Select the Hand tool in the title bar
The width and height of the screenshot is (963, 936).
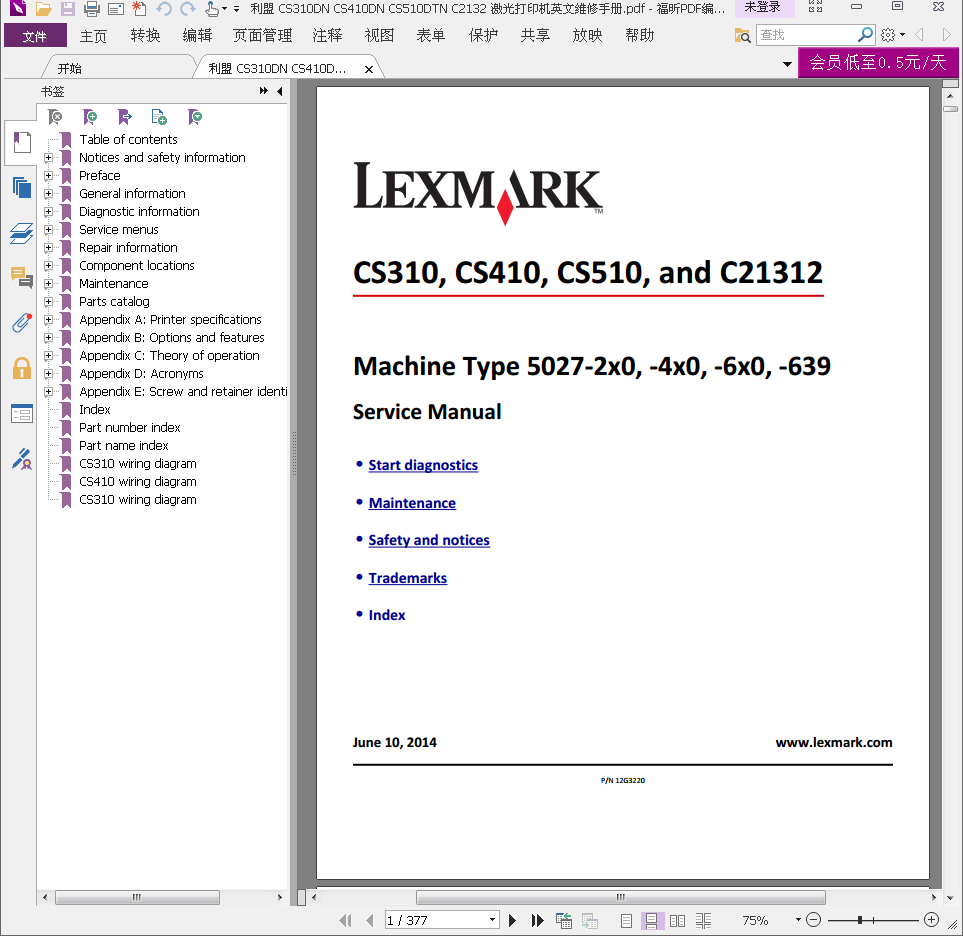212,9
